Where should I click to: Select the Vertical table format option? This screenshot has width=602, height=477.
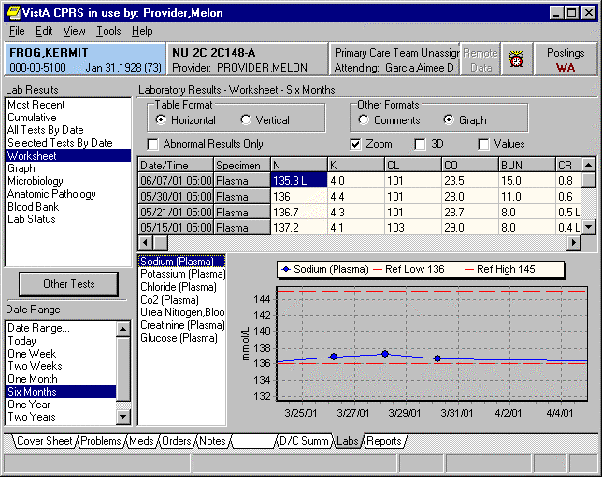pyautogui.click(x=247, y=120)
